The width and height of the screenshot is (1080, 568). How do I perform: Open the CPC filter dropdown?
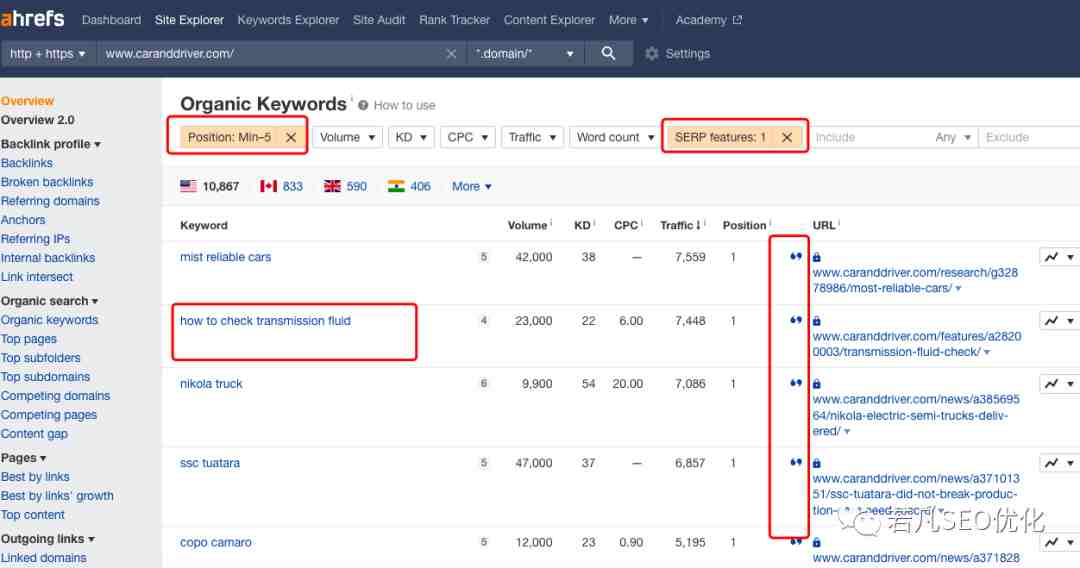tap(468, 137)
